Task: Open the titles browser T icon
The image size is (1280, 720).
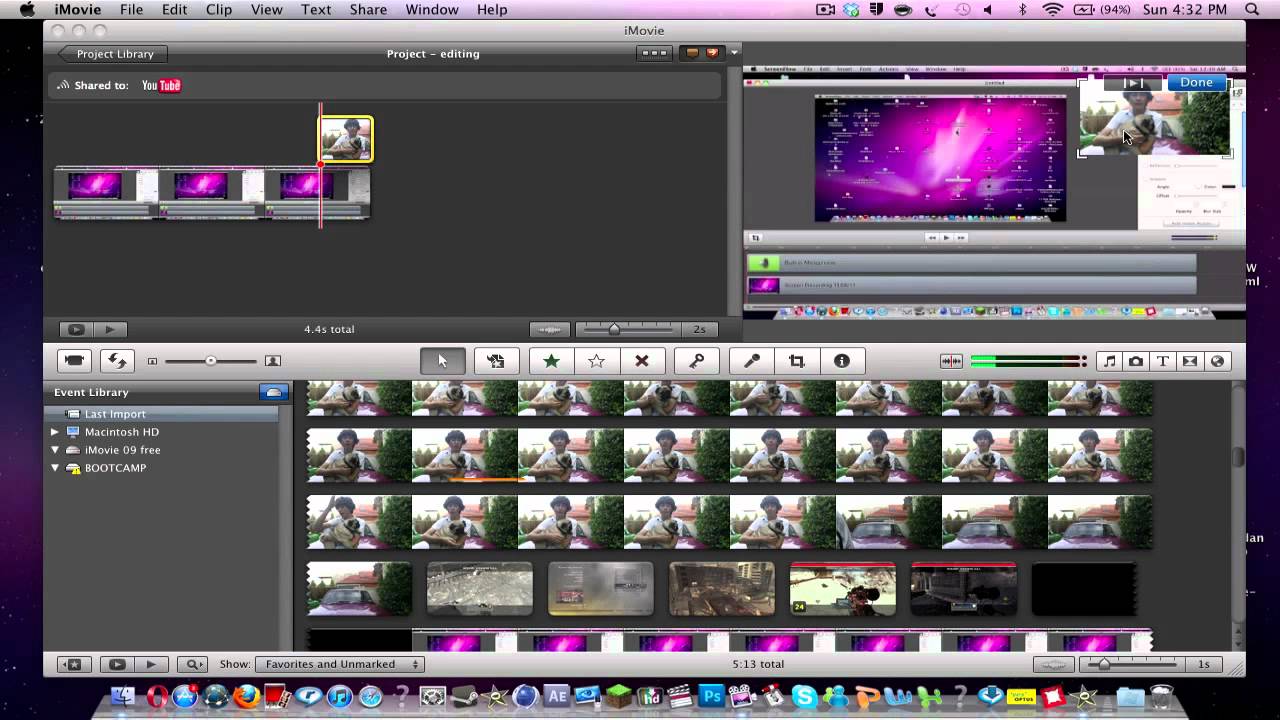Action: pos(1163,361)
